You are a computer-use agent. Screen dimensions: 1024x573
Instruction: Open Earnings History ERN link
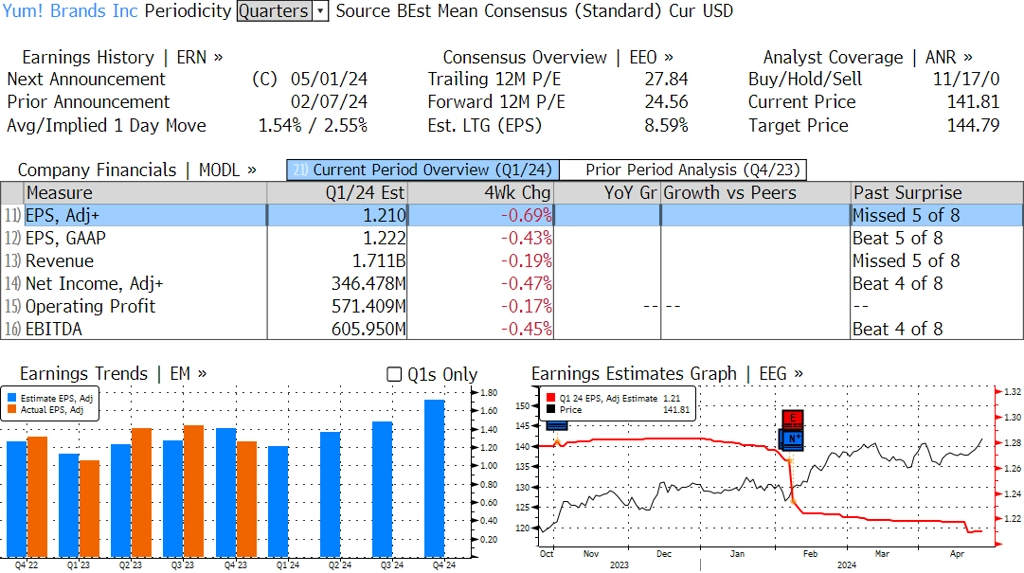122,57
